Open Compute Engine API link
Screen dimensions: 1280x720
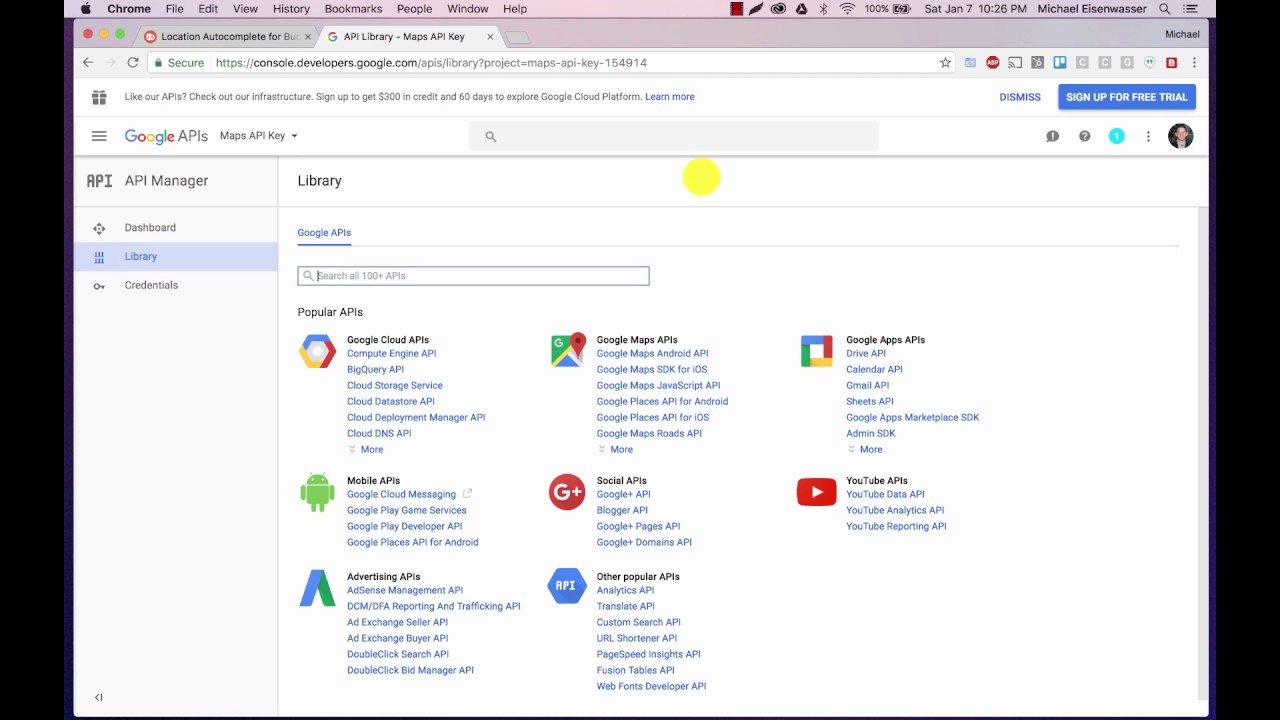click(391, 354)
